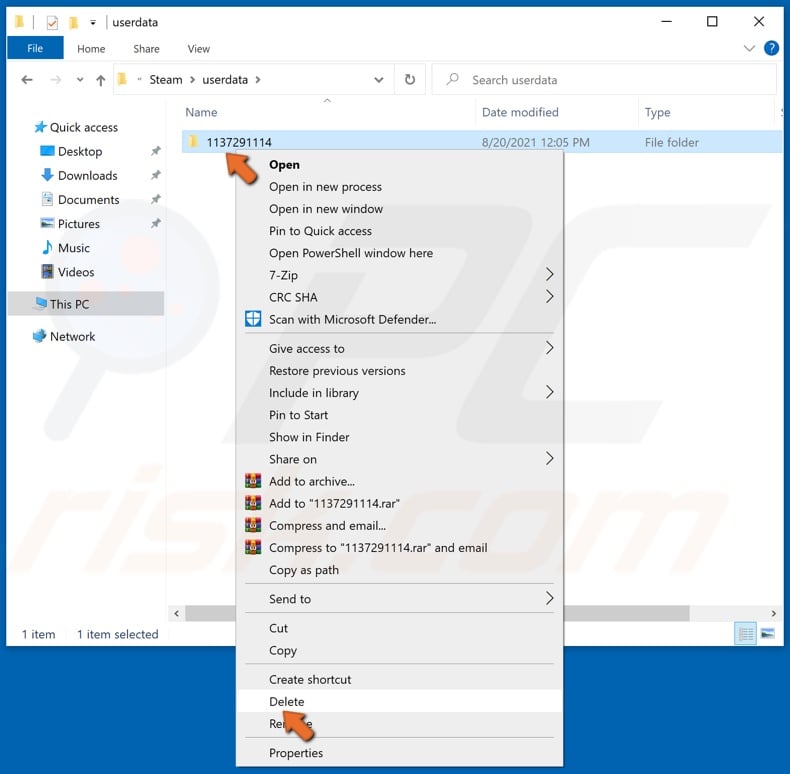This screenshot has width=790, height=774.
Task: Choose Open in new window
Action: [399, 209]
